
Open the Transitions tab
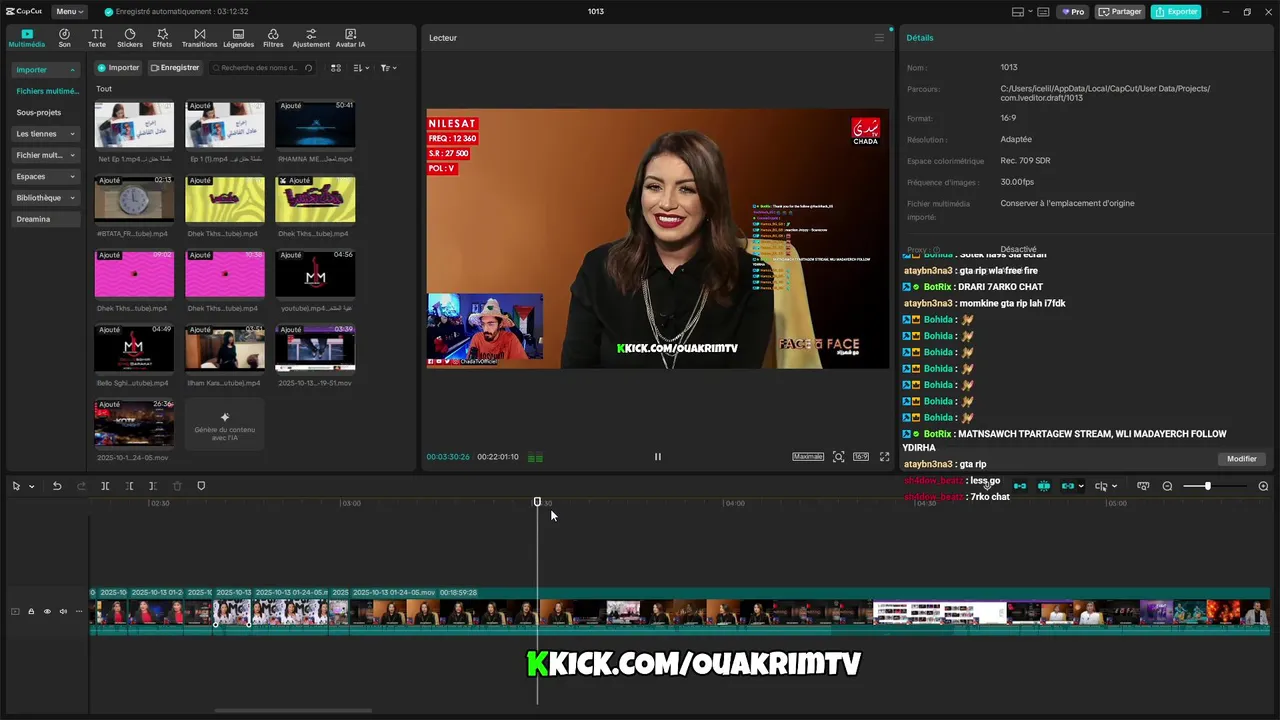[199, 38]
